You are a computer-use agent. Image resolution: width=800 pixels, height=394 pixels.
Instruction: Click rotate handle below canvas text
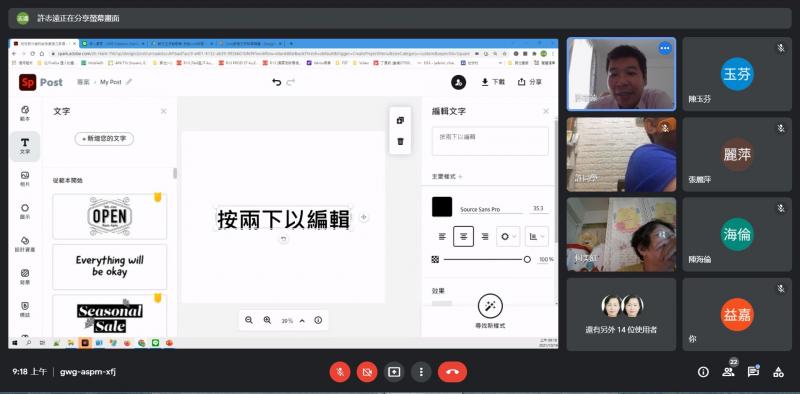[284, 238]
